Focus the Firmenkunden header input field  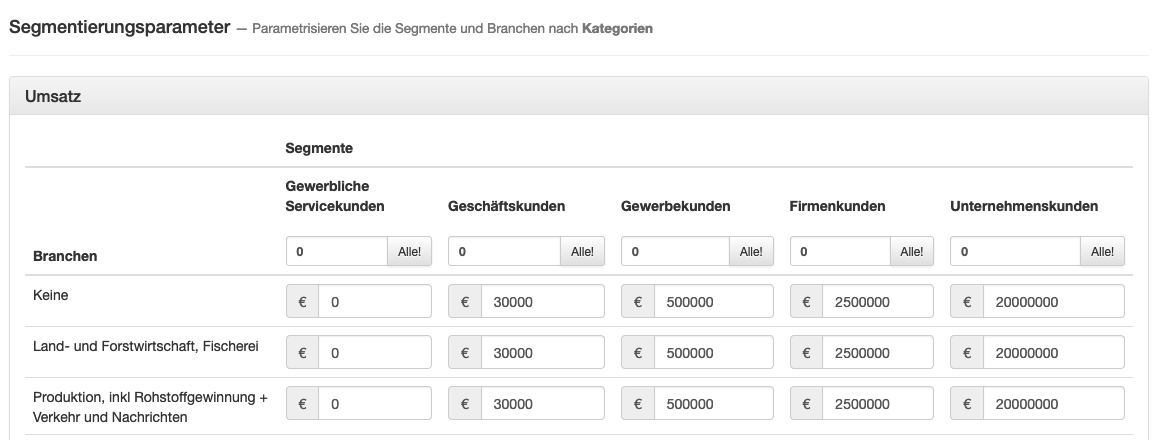coord(840,251)
